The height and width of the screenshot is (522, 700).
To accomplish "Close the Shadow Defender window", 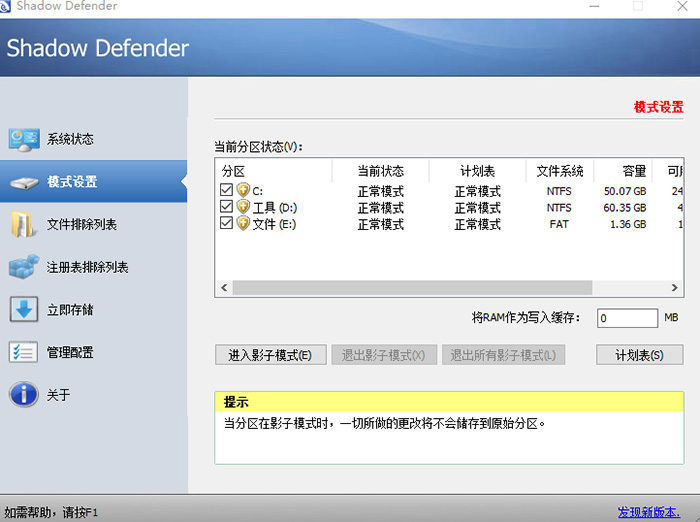I will [x=682, y=6].
